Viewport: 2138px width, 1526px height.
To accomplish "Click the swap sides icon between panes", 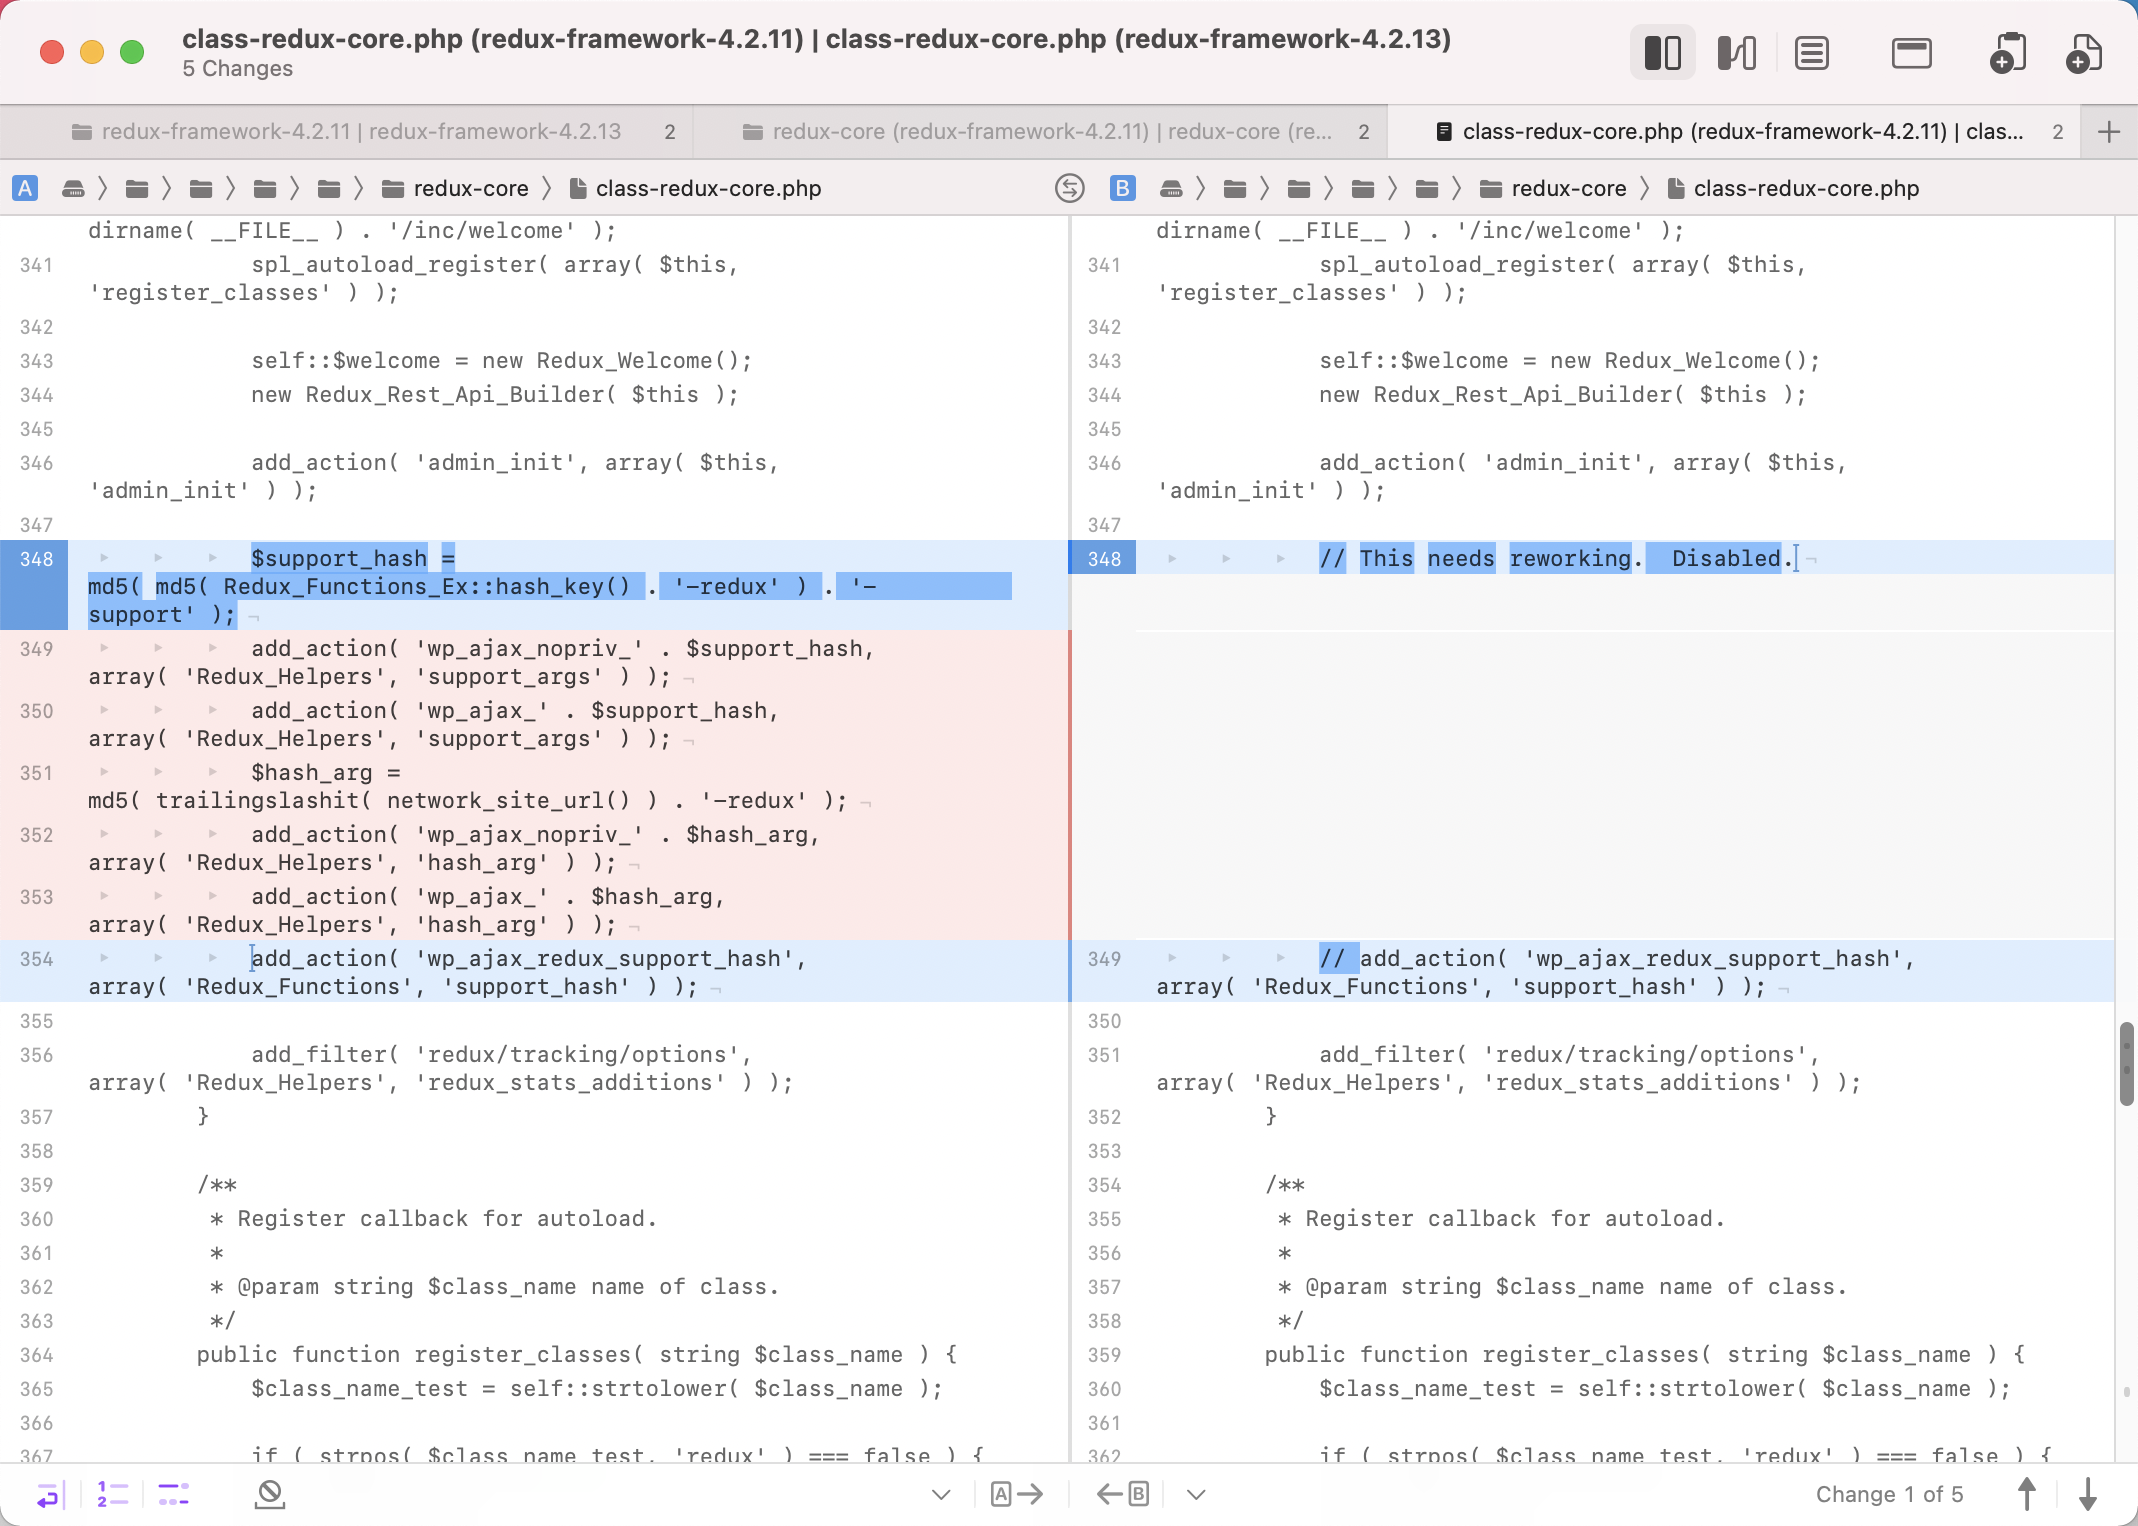I will 1069,188.
